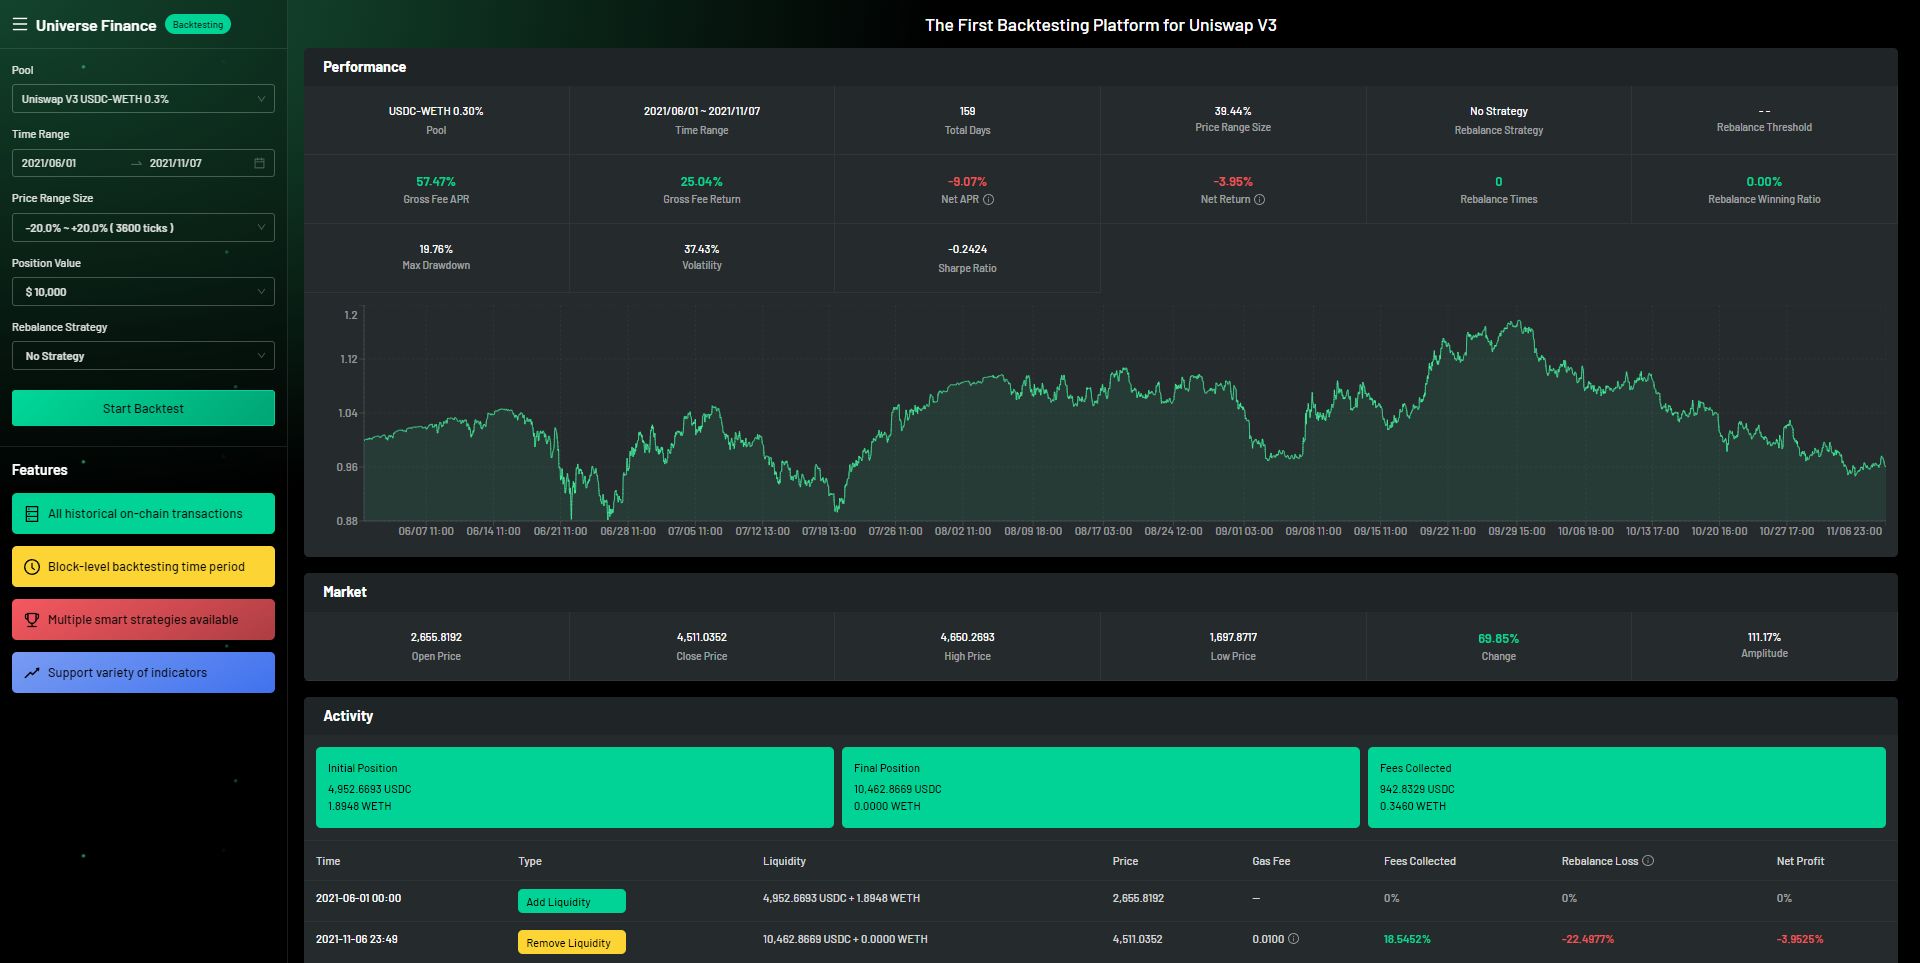Open the Pool dropdown Uniswap V3 USDC-WETH
The image size is (1920, 963).
coord(143,99)
